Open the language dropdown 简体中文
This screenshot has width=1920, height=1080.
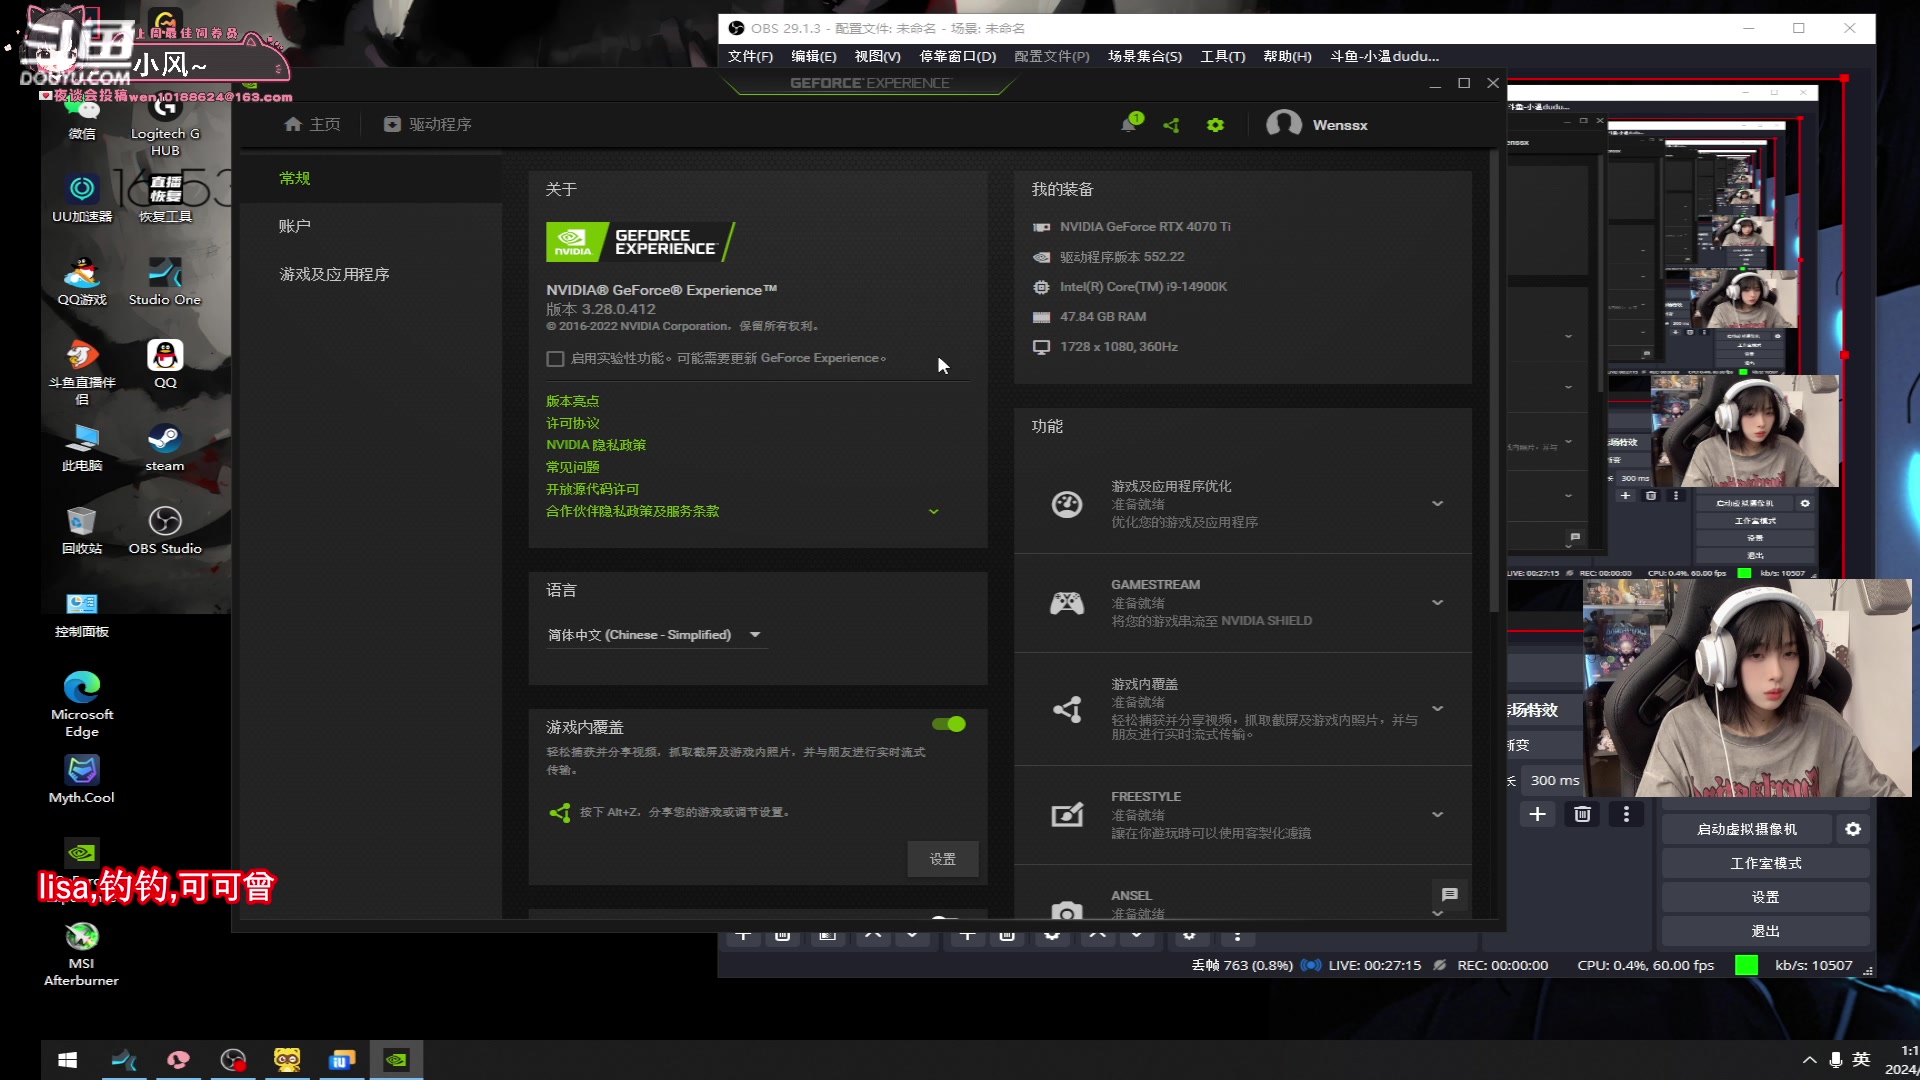click(655, 635)
